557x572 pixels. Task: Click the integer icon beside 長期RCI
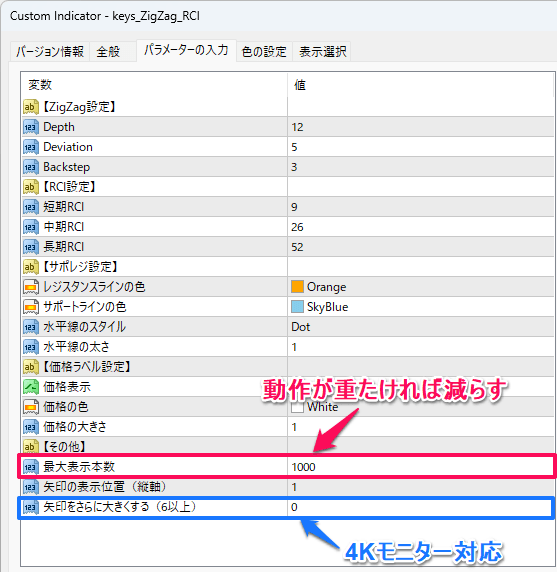pos(31,247)
